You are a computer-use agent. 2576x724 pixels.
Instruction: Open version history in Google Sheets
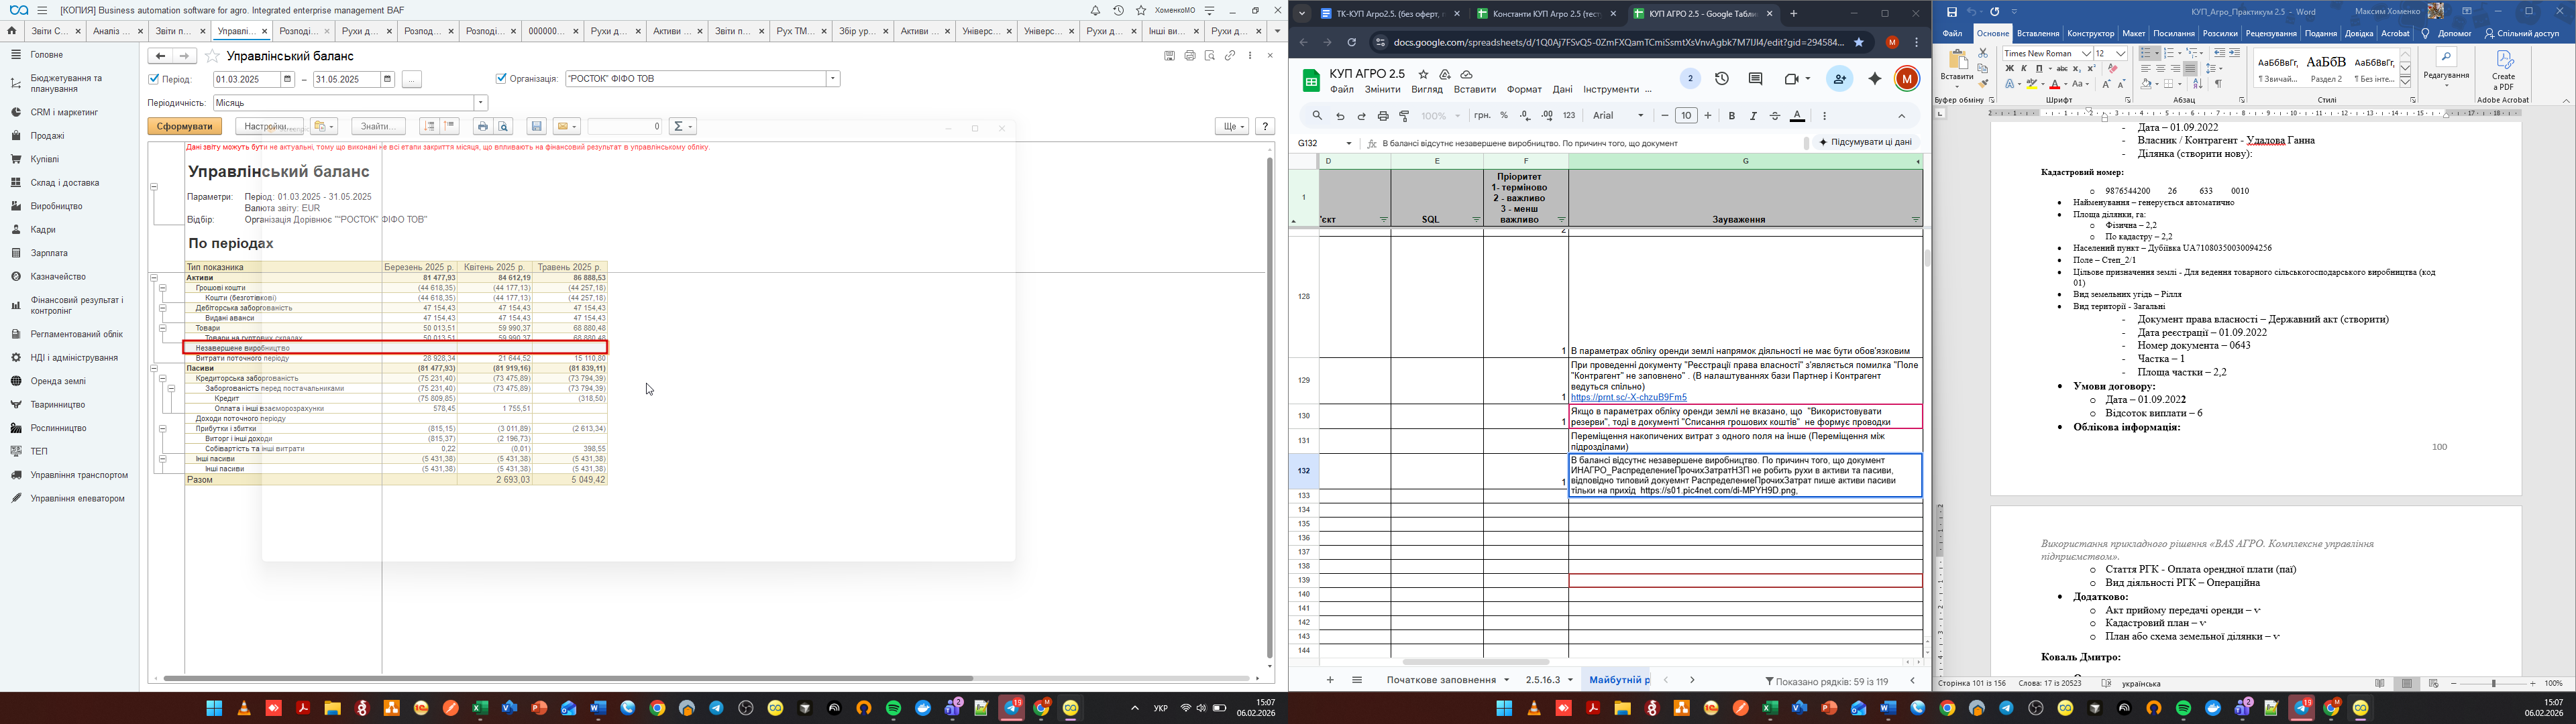tap(1722, 79)
